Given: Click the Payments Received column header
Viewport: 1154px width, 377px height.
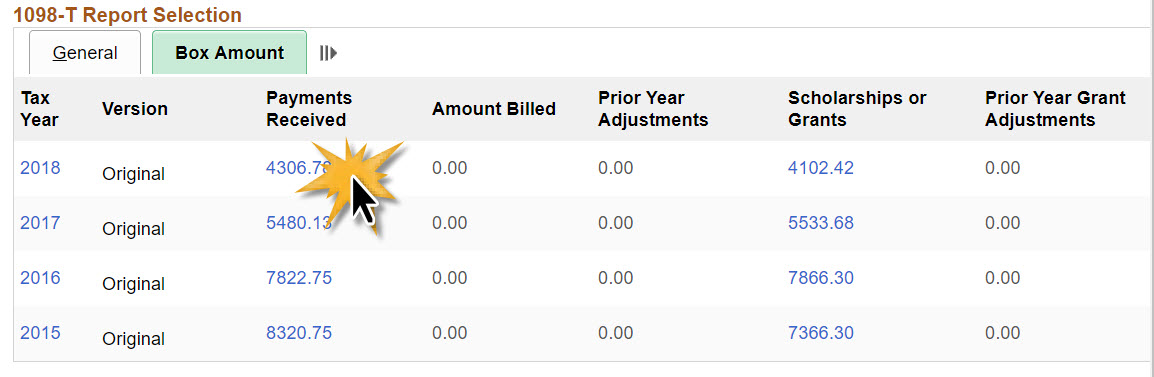Looking at the screenshot, I should point(309,109).
